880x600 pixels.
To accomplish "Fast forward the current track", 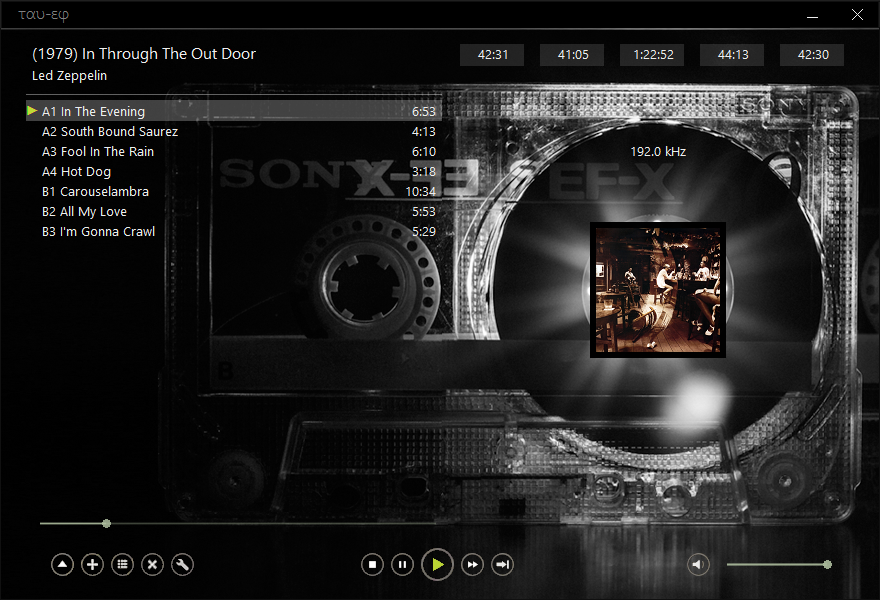I will click(x=472, y=565).
